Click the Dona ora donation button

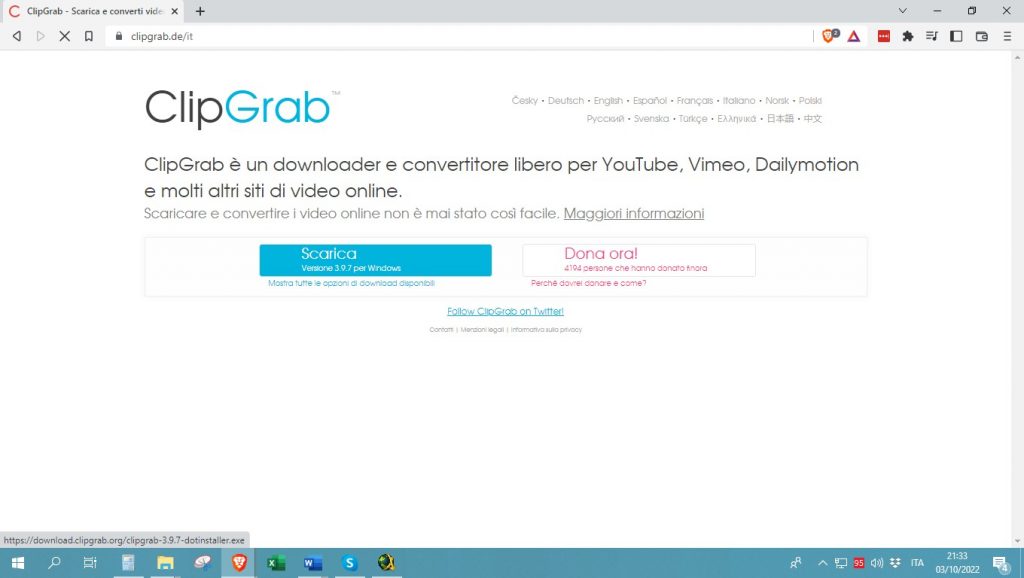click(638, 259)
